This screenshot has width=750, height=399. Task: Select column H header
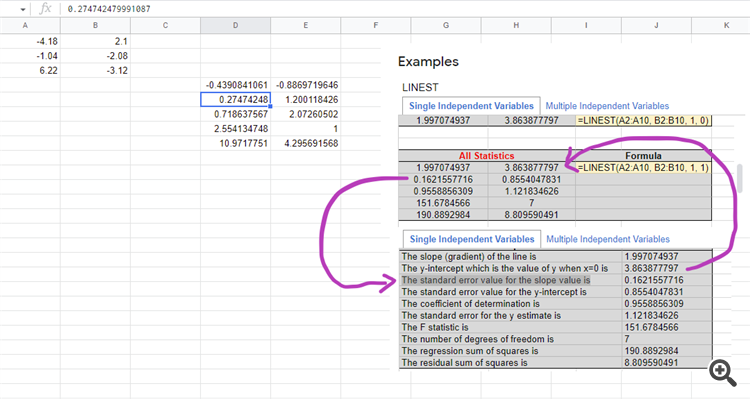coord(516,25)
